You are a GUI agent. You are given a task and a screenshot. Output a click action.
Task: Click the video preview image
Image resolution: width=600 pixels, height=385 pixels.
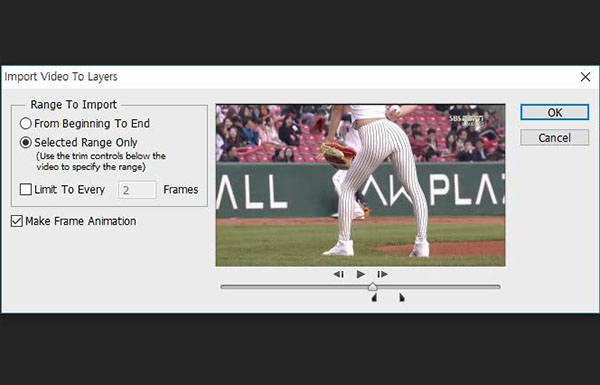coord(360,185)
